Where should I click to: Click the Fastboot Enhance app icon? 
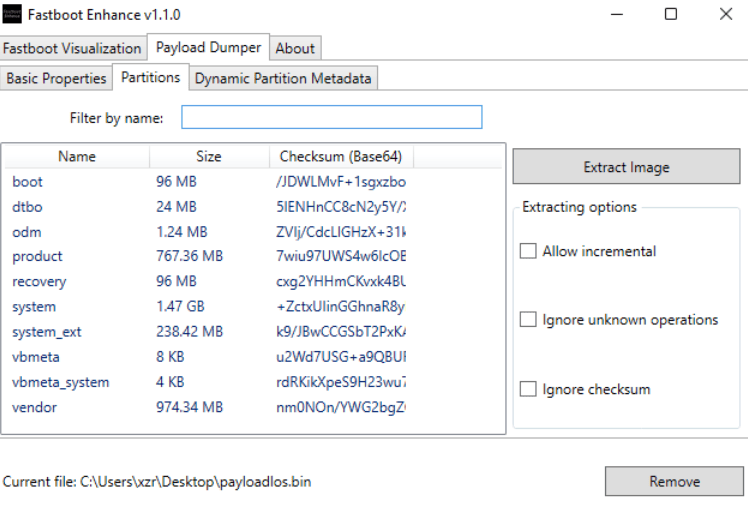click(12, 14)
